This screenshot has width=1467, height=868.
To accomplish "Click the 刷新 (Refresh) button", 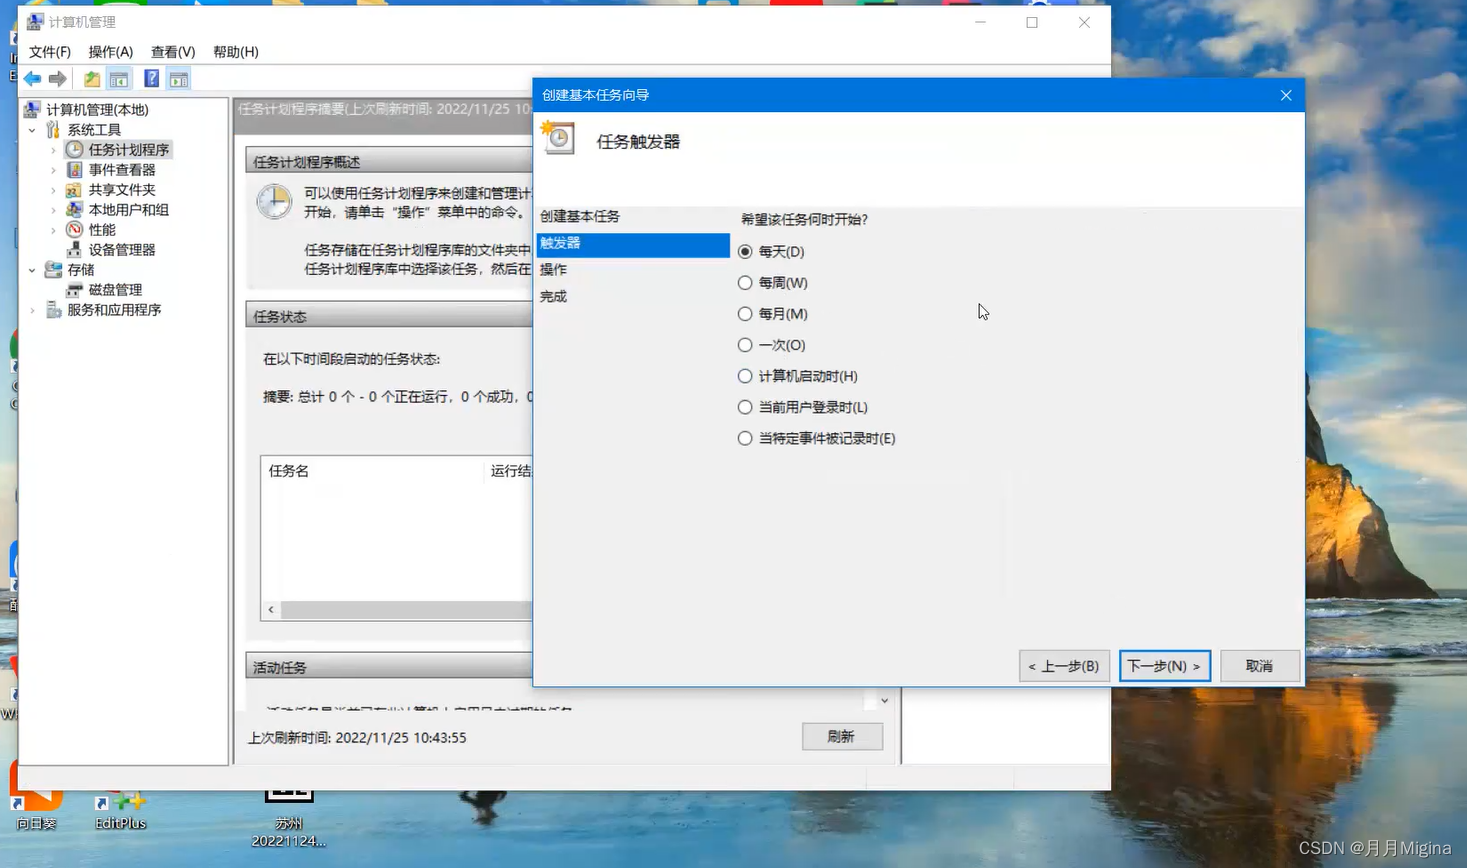I will [841, 736].
